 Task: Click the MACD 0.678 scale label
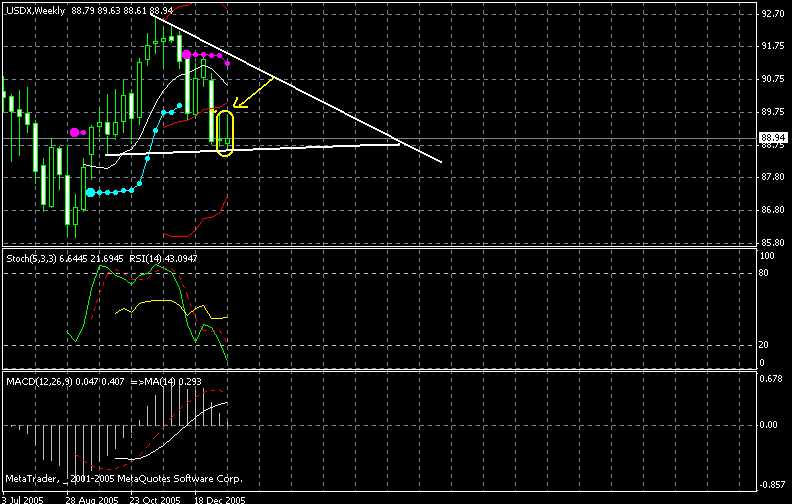pyautogui.click(x=769, y=379)
